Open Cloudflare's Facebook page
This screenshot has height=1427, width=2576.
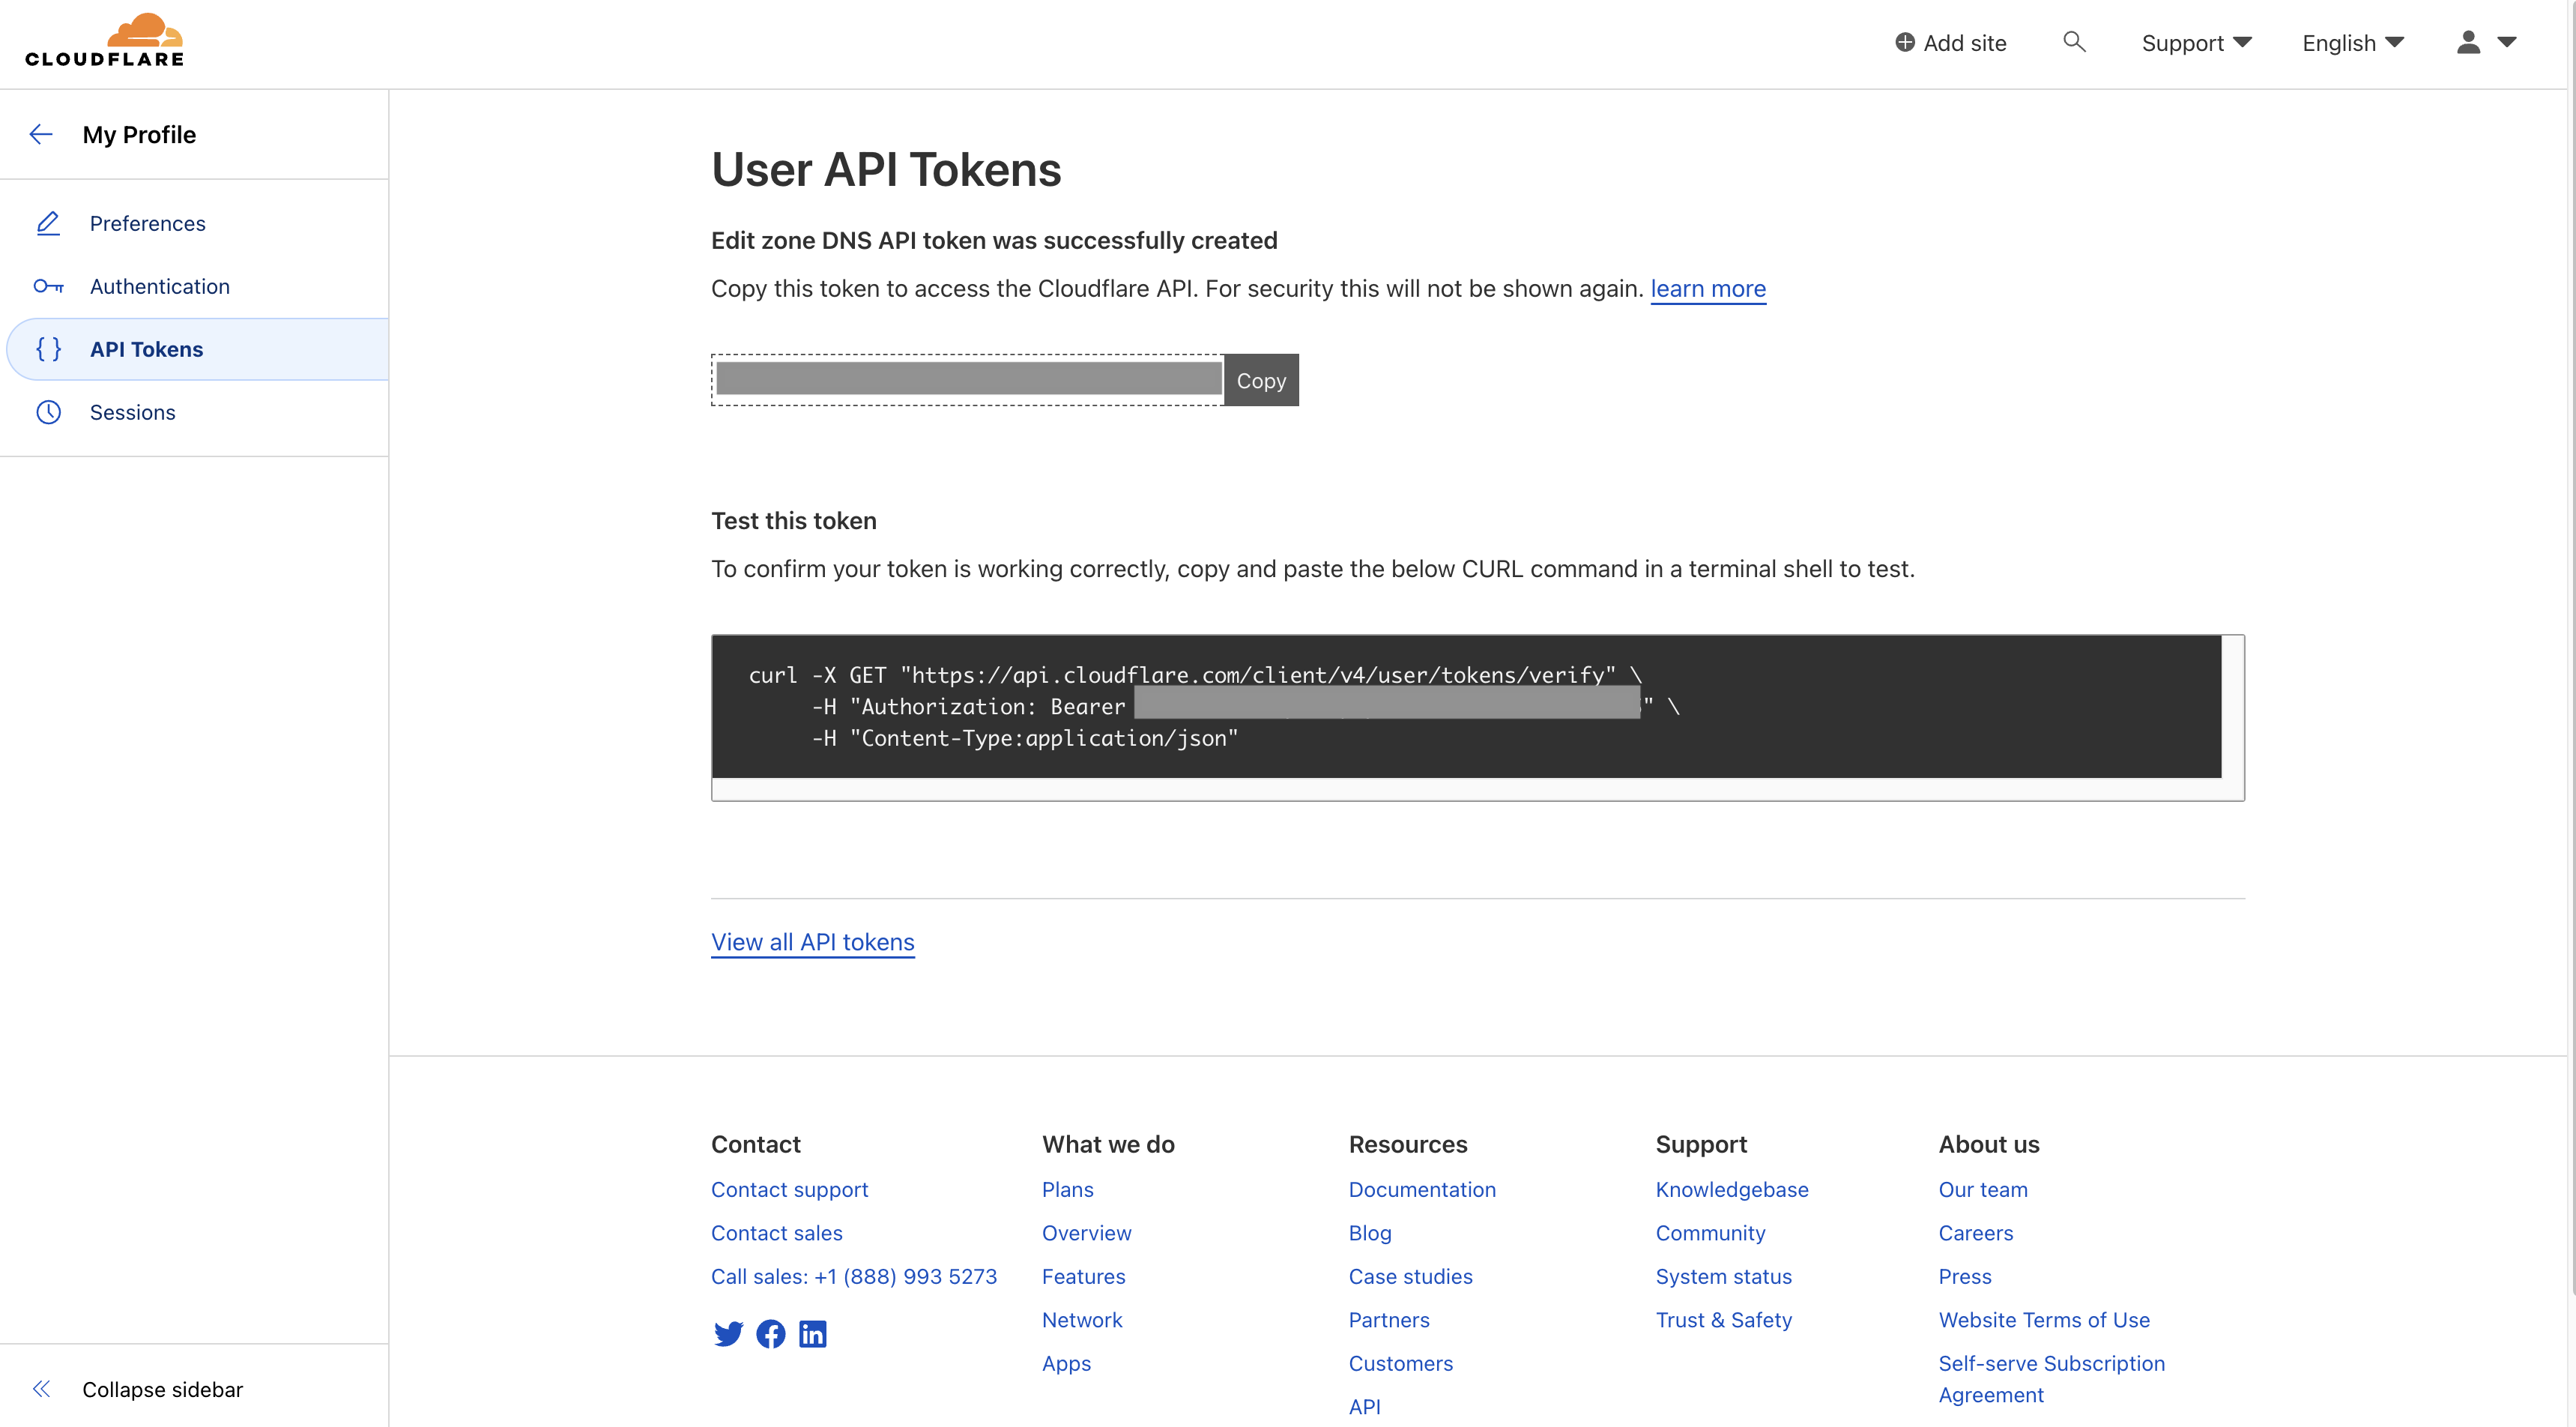[x=770, y=1334]
